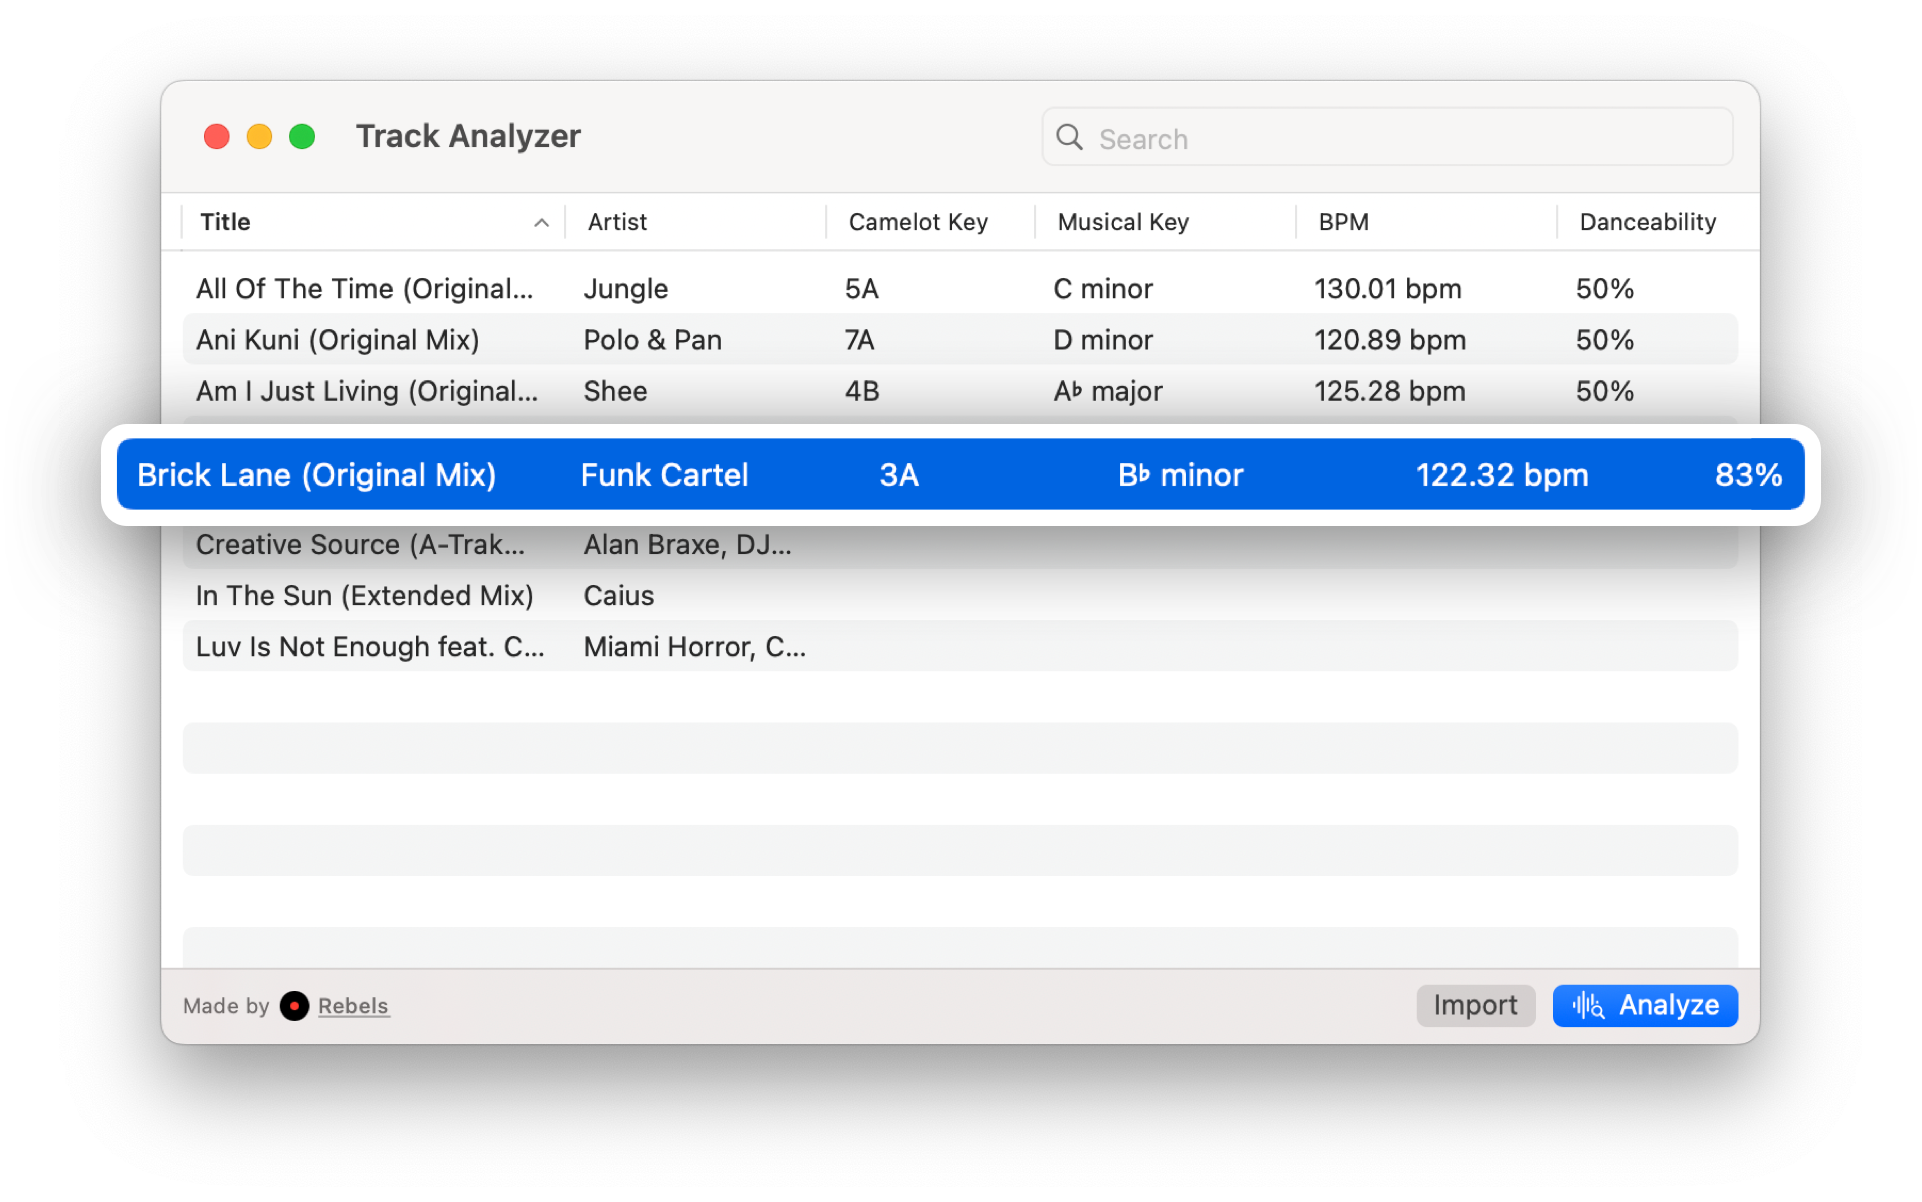
Task: Click the Alan Braxe, DJ... artist cell
Action: (x=688, y=544)
